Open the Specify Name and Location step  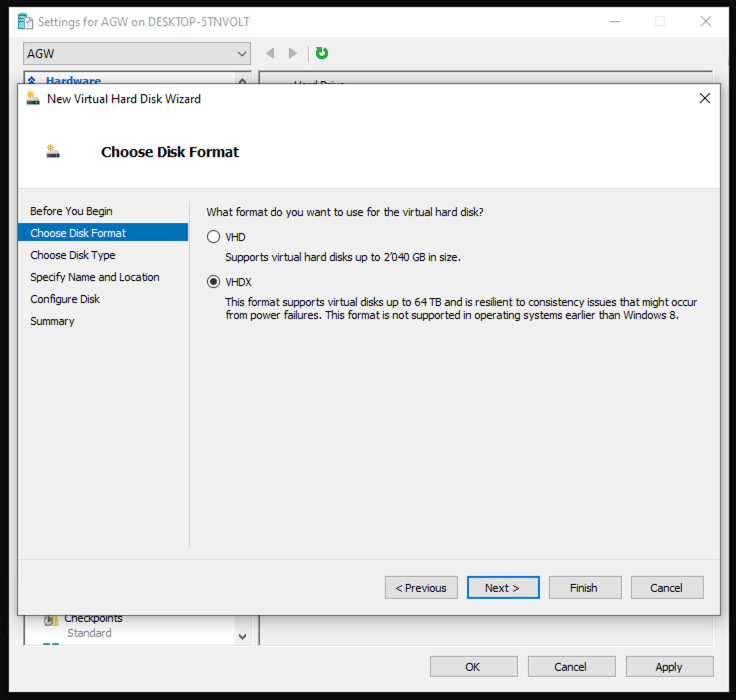(95, 277)
